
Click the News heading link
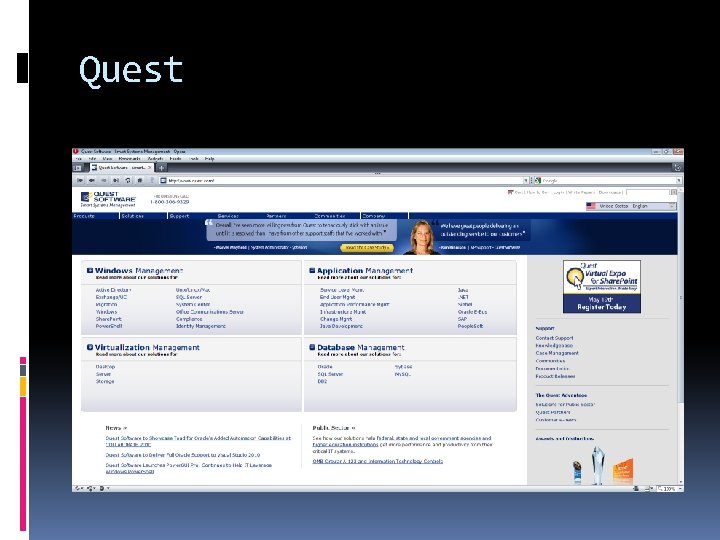[x=116, y=428]
